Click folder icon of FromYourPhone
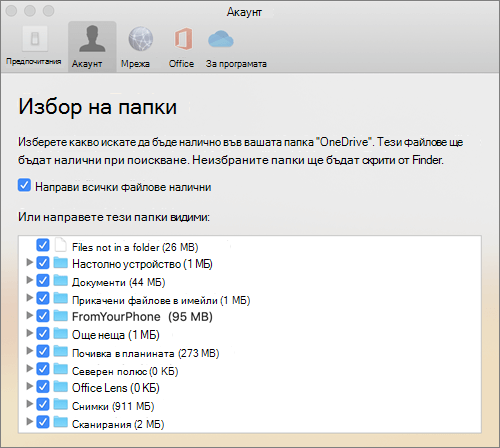Image resolution: width=500 pixels, height=448 pixels. pyautogui.click(x=61, y=316)
